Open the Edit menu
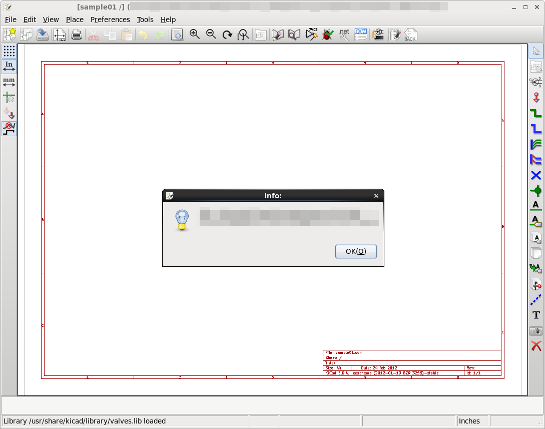This screenshot has width=545, height=429. 30,20
